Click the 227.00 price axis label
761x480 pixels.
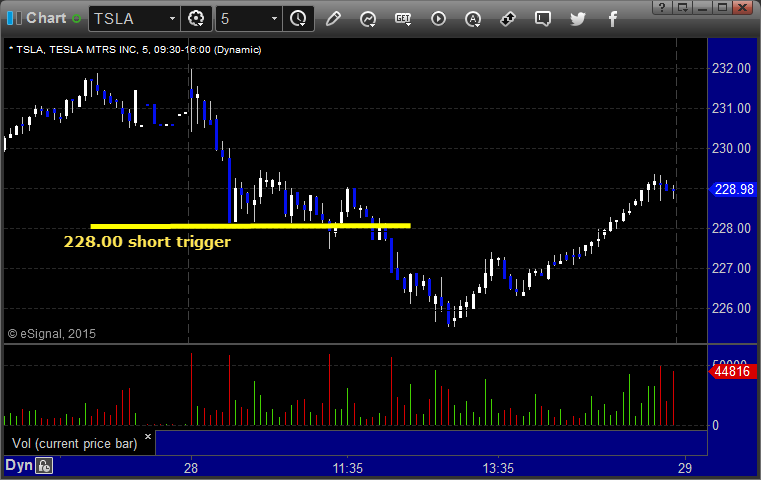tap(731, 268)
